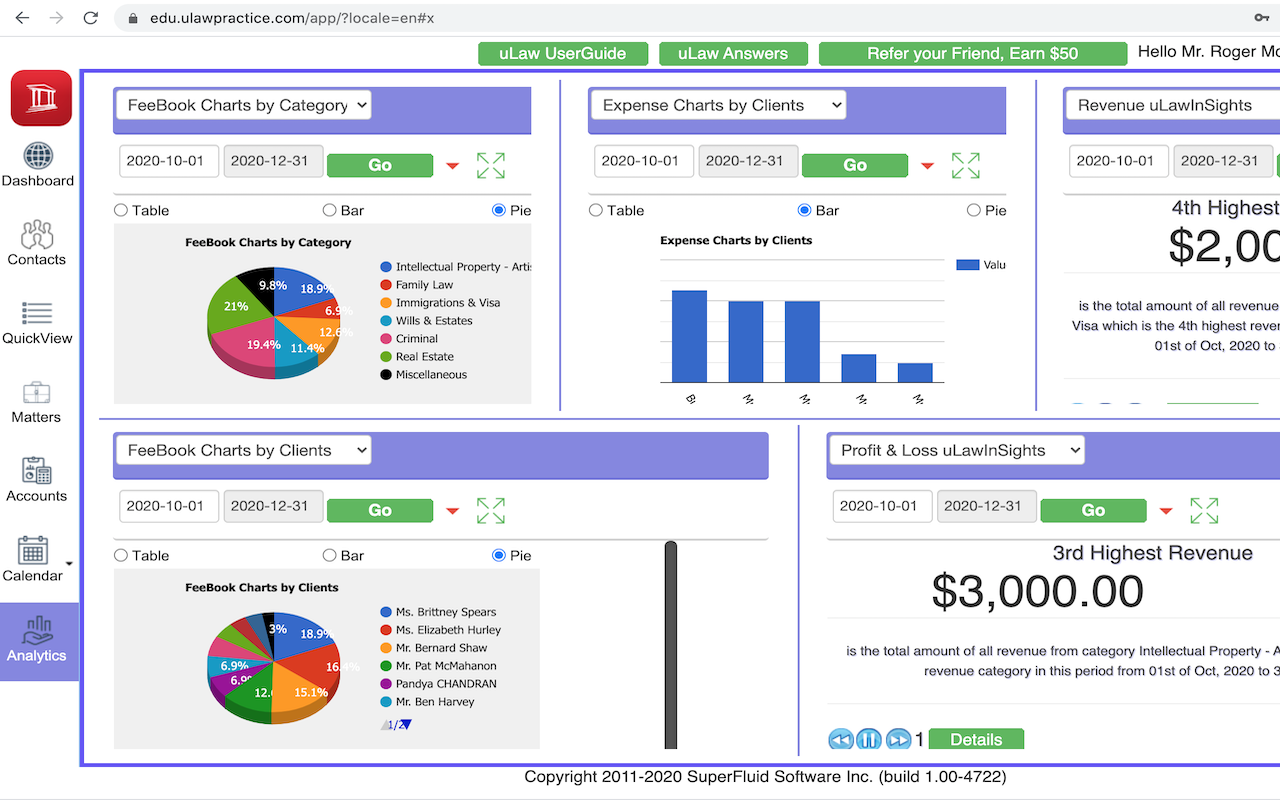1280x800 pixels.
Task: Click Intellectual Property legend blue swatch
Action: 386,267
